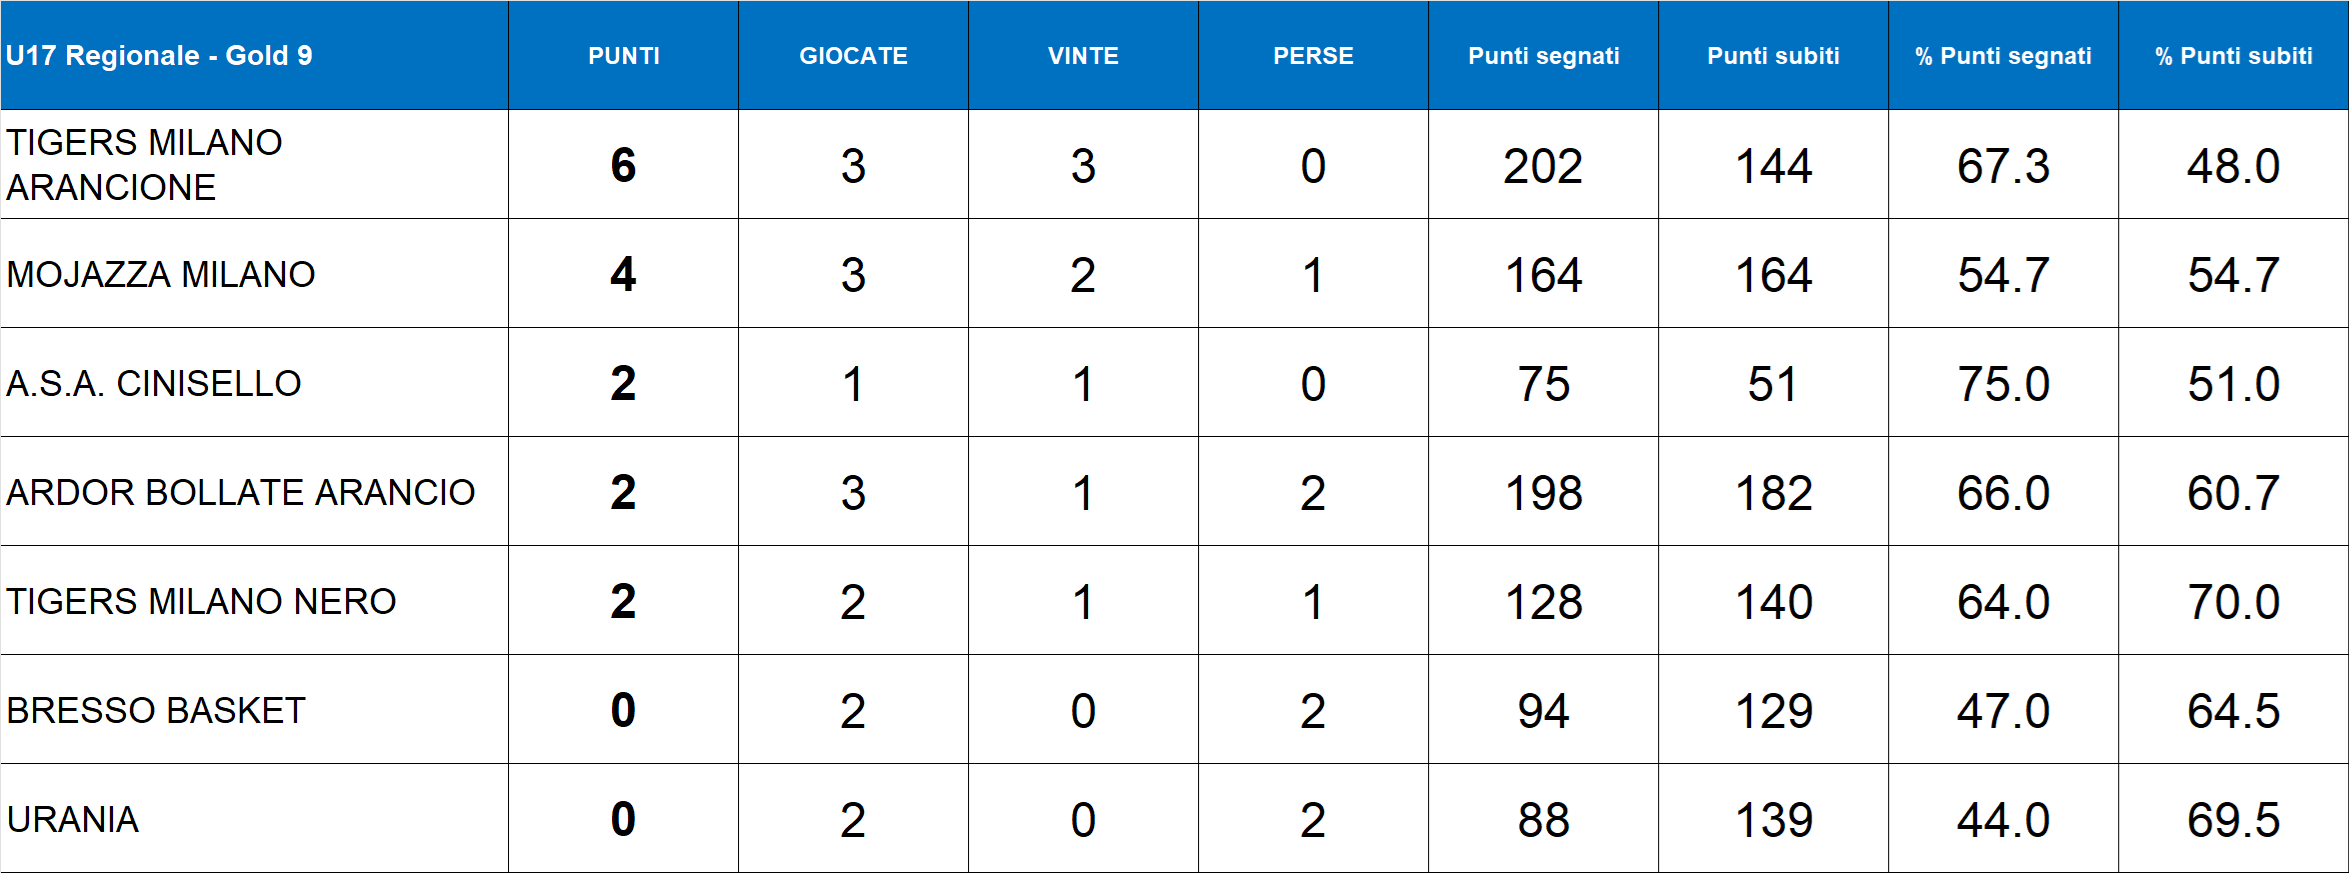Click ARDOR BOLLATE ARANCIO team cell
The width and height of the screenshot is (2349, 873).
pyautogui.click(x=241, y=492)
